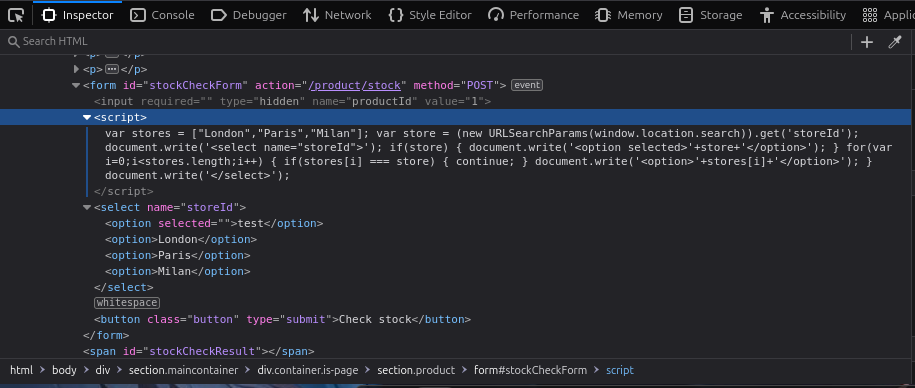This screenshot has height=388, width=915.
Task: Open the Storage panel
Action: [711, 15]
